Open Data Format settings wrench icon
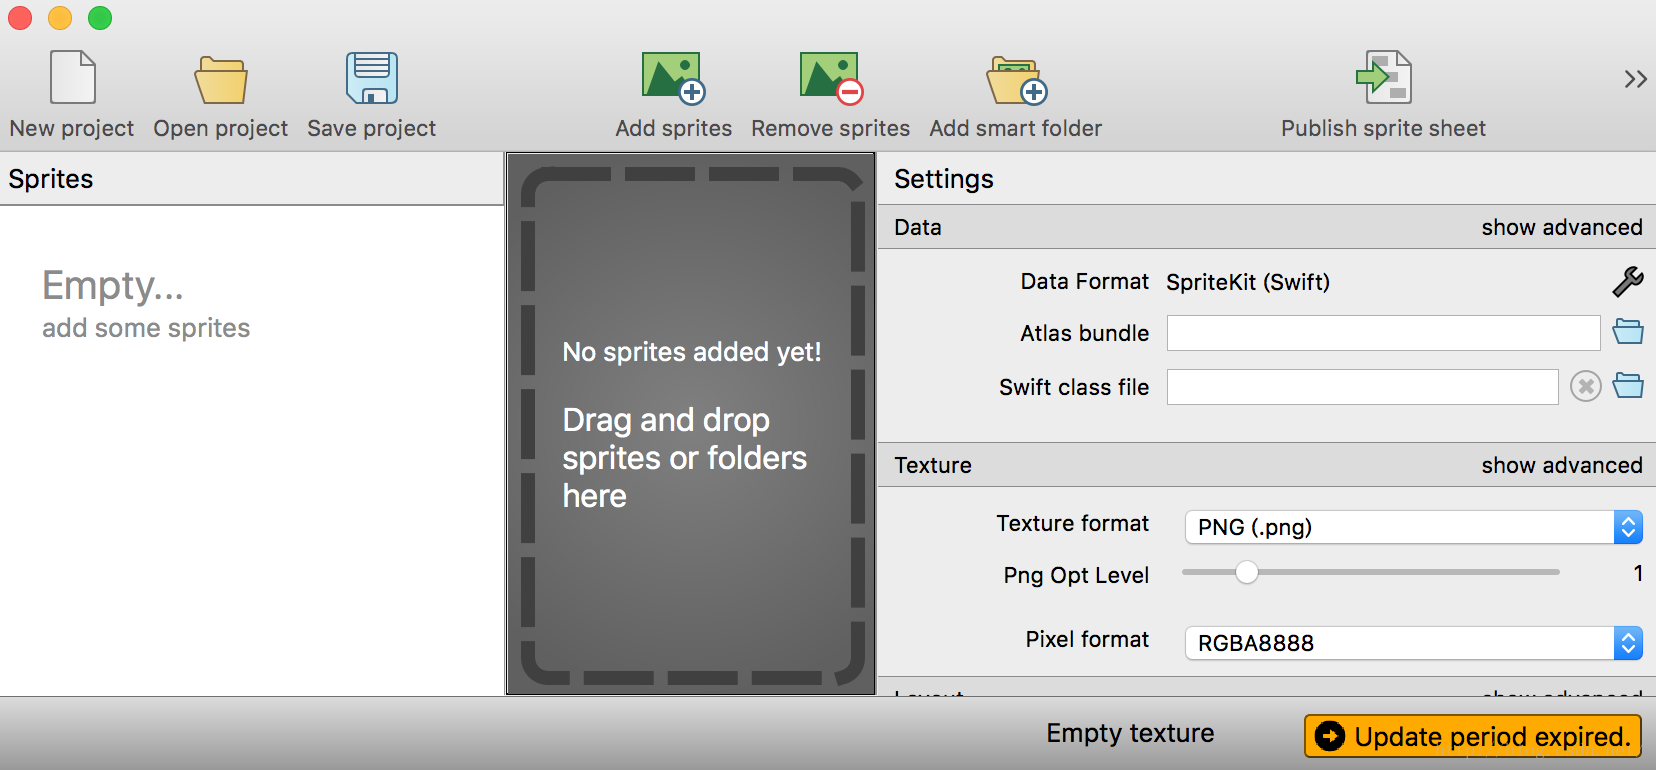 coord(1628,282)
